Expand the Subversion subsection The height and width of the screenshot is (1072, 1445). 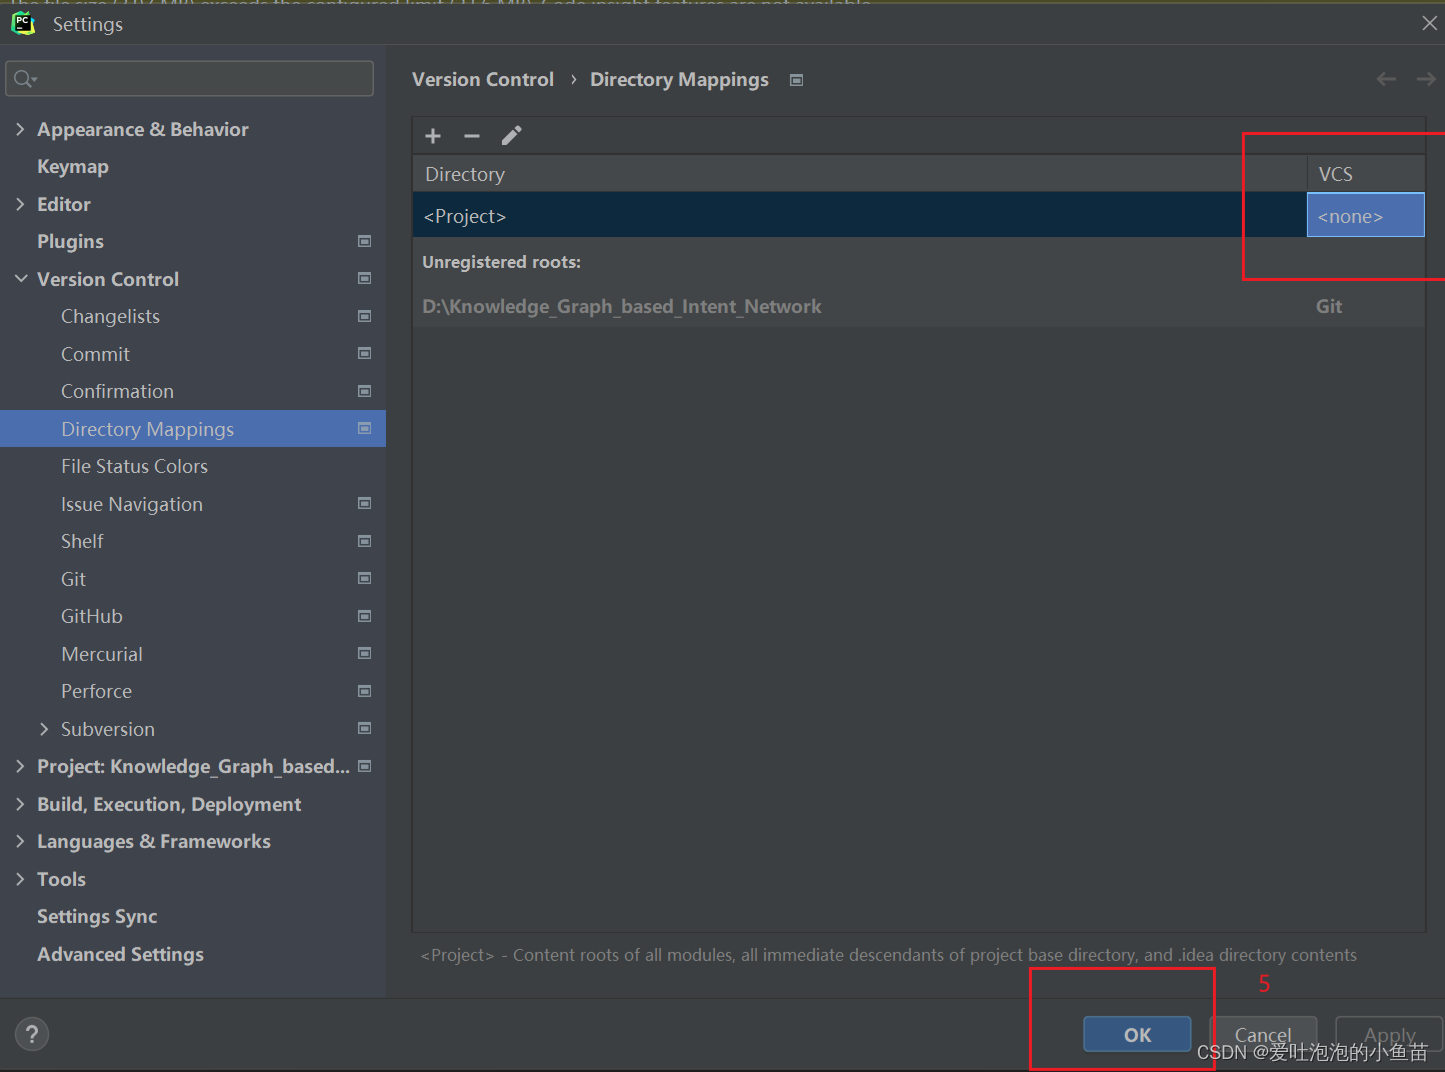coord(44,729)
